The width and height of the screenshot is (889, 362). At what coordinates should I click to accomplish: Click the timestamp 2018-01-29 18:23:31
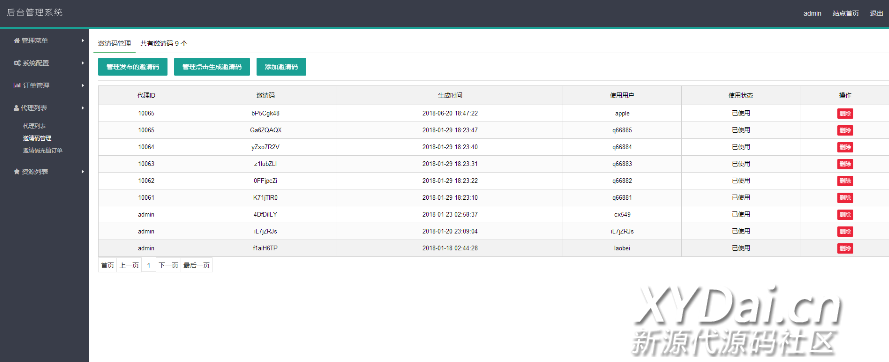pos(450,164)
